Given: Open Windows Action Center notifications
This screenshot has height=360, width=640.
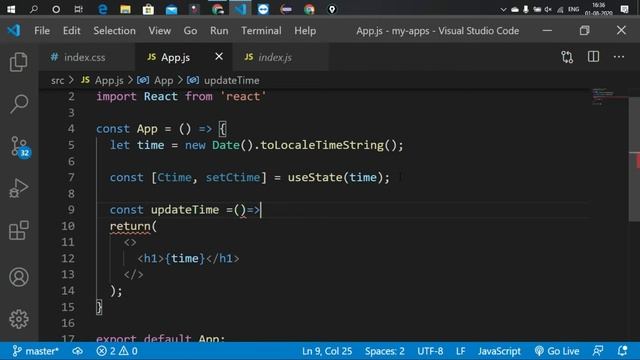Looking at the screenshot, I should (x=624, y=9).
